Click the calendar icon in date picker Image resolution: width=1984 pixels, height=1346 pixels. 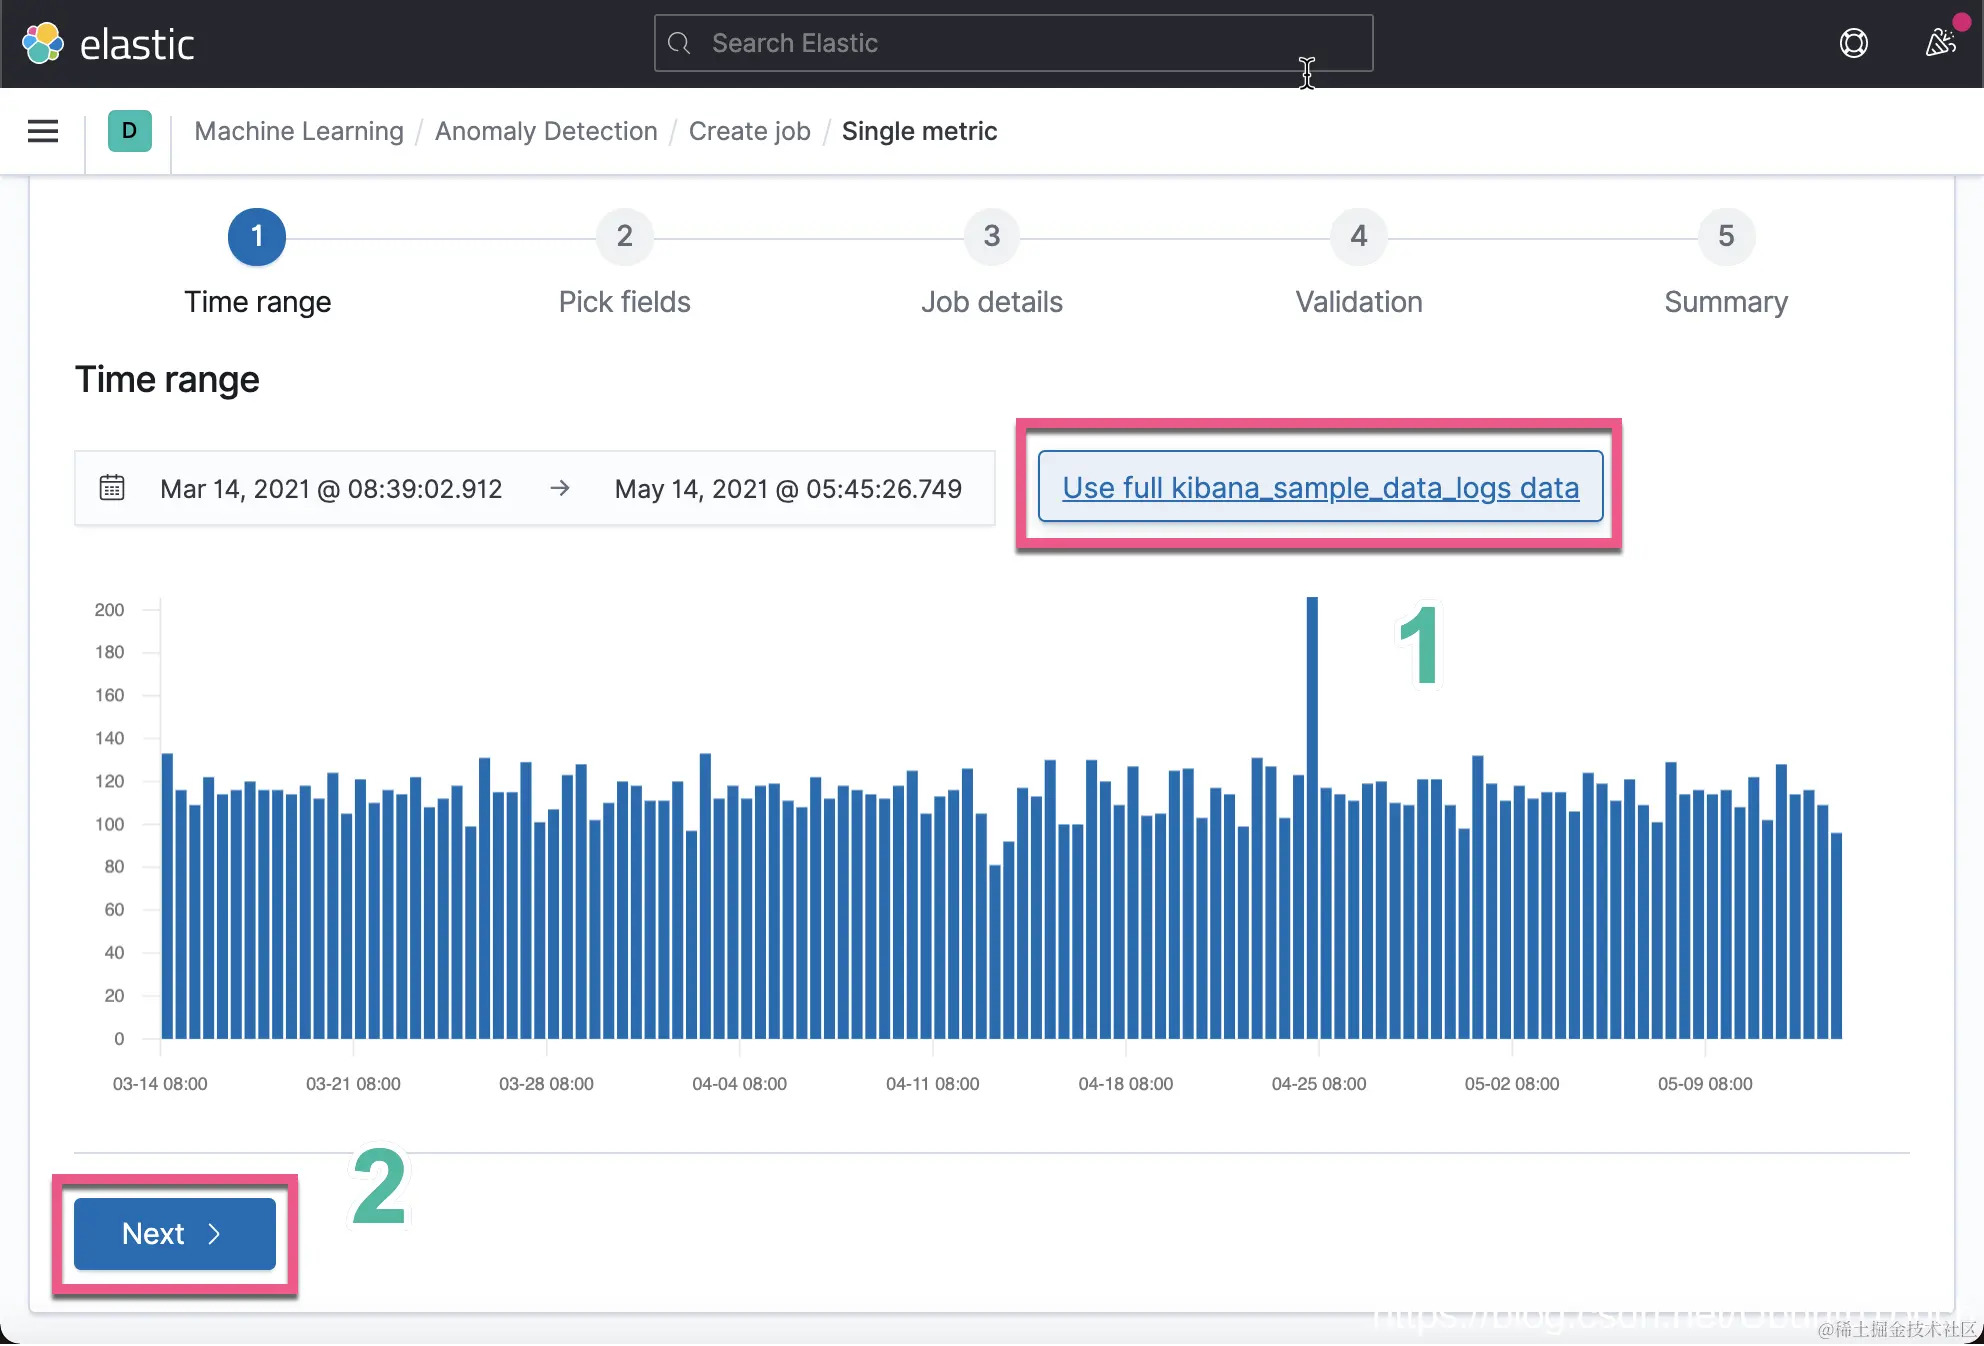coord(112,488)
